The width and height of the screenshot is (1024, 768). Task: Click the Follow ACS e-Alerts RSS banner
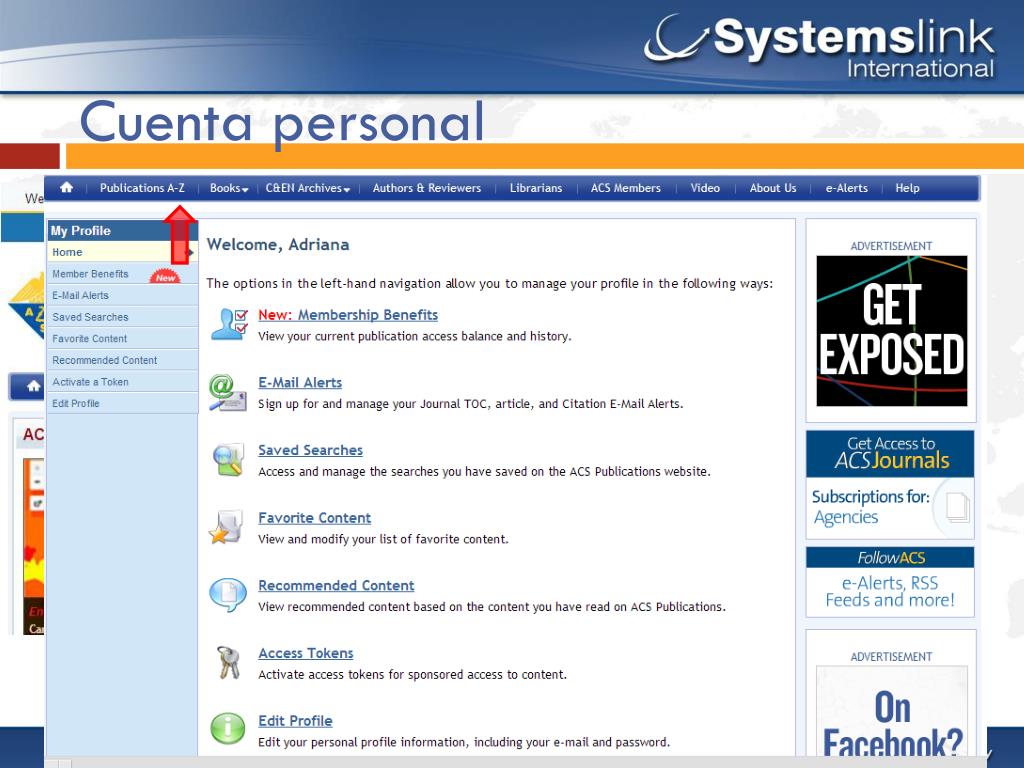pos(890,582)
